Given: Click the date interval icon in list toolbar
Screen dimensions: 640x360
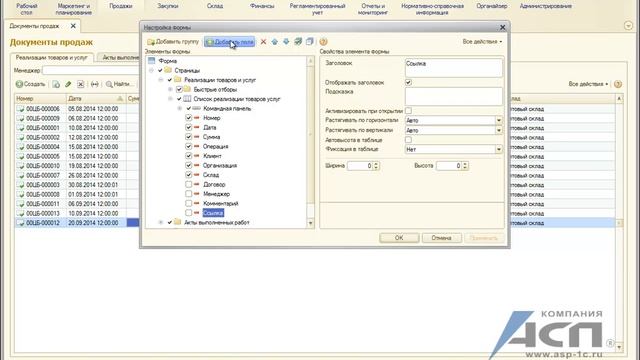Looking at the screenshot, I should pyautogui.click(x=95, y=84).
